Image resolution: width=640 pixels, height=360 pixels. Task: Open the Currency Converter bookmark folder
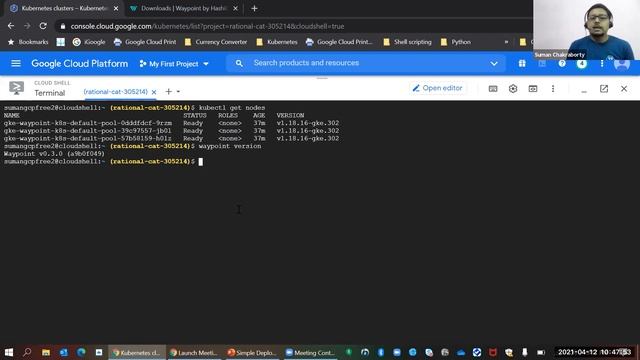click(x=216, y=42)
